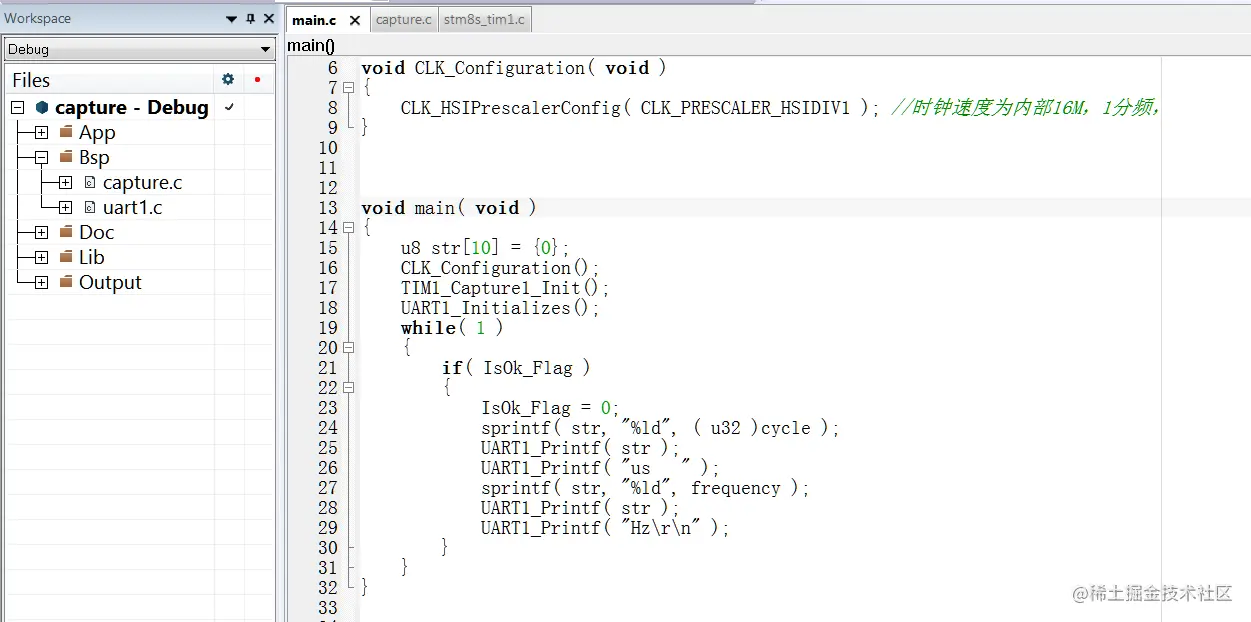Expand the App folder

[x=41, y=133]
